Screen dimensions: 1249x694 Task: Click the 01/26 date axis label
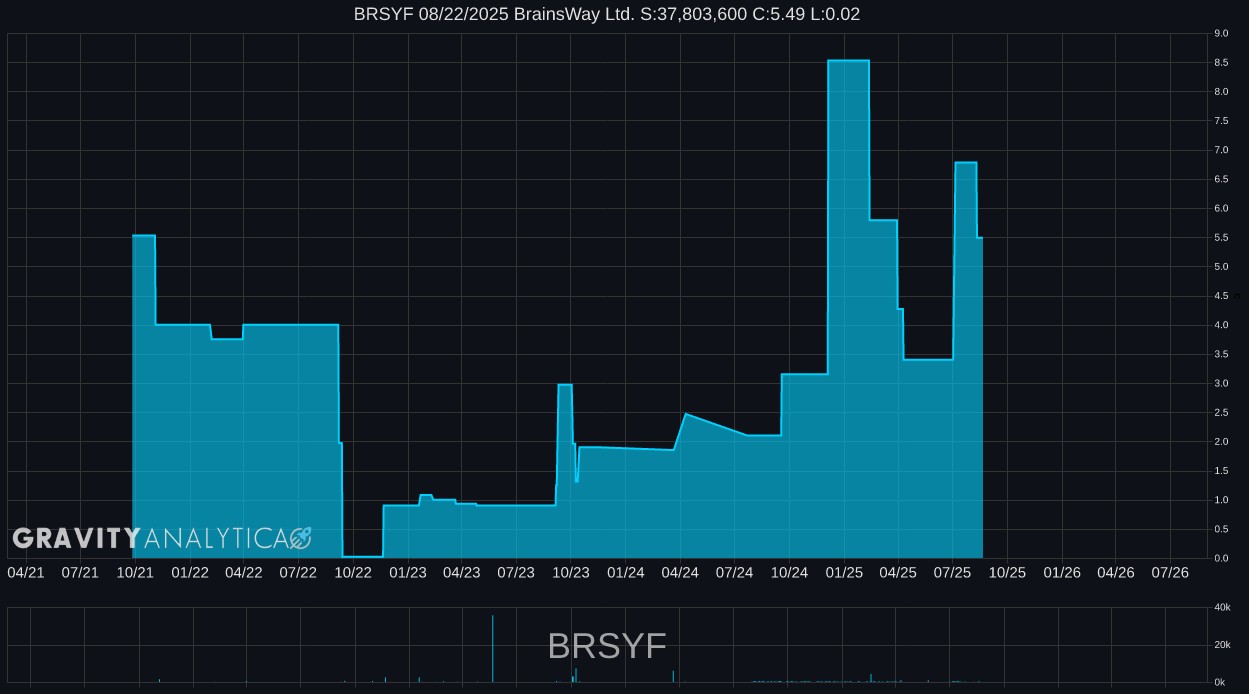pyautogui.click(x=1062, y=572)
